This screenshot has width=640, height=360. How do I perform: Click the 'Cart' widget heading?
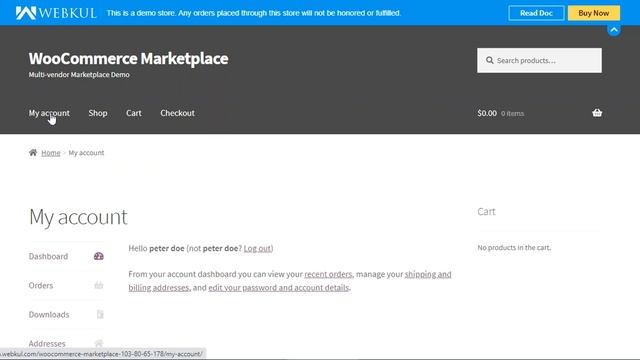pos(486,211)
